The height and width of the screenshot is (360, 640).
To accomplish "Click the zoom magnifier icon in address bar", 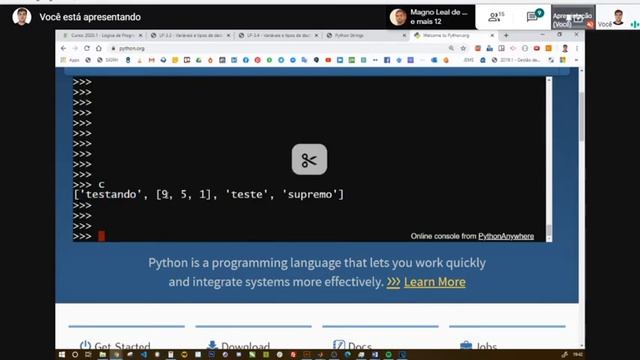I will click(451, 48).
